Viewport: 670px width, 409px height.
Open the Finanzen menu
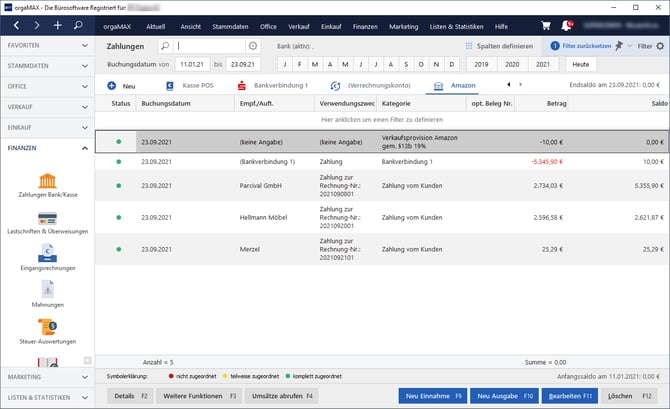click(365, 26)
